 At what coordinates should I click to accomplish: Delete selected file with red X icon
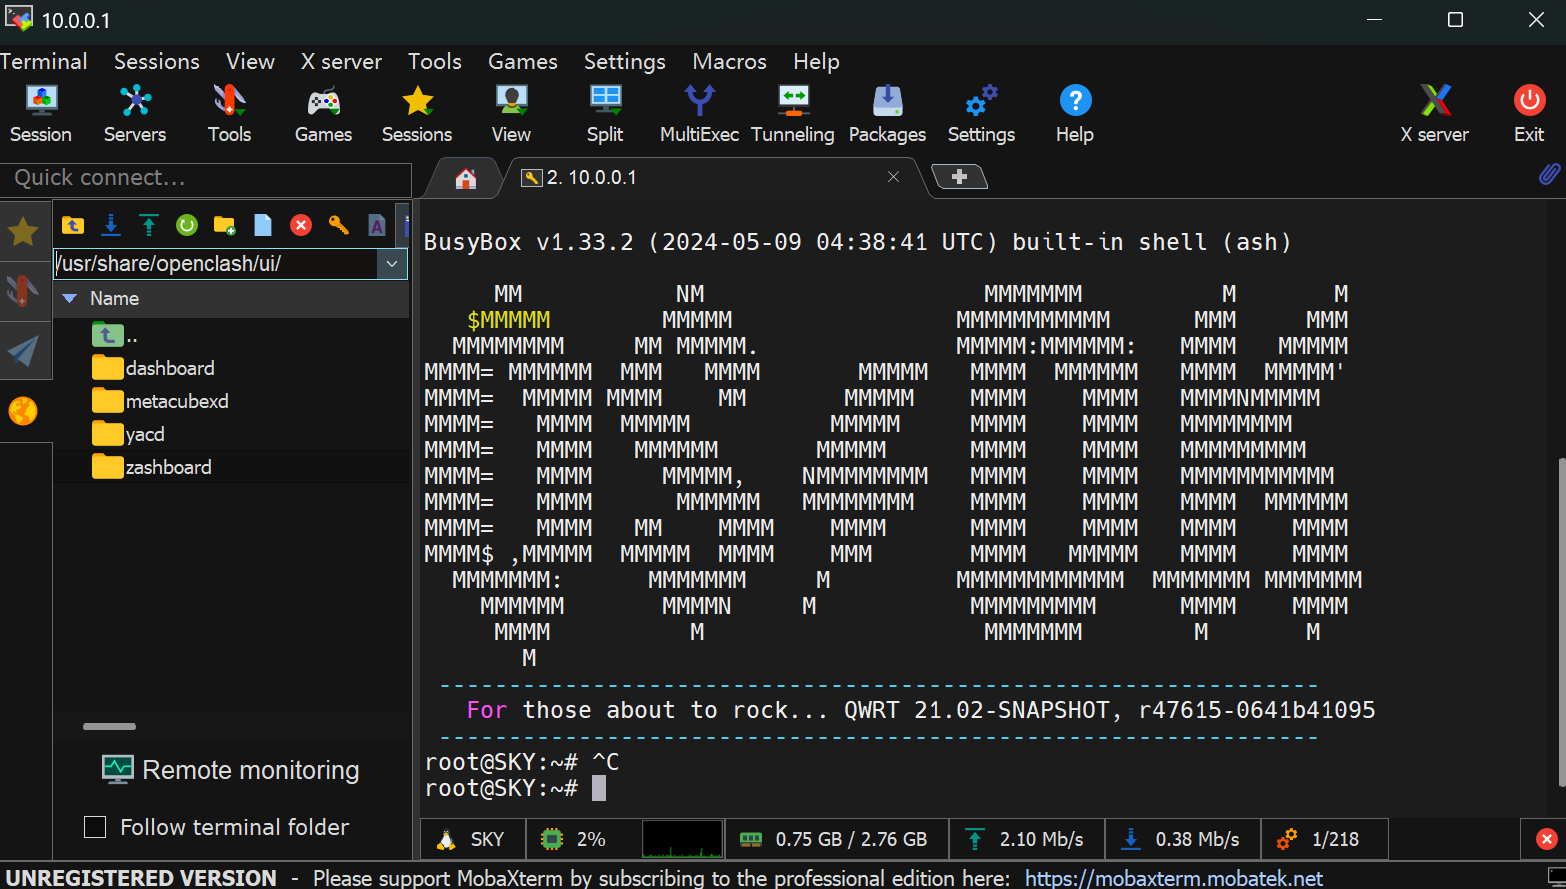(301, 225)
